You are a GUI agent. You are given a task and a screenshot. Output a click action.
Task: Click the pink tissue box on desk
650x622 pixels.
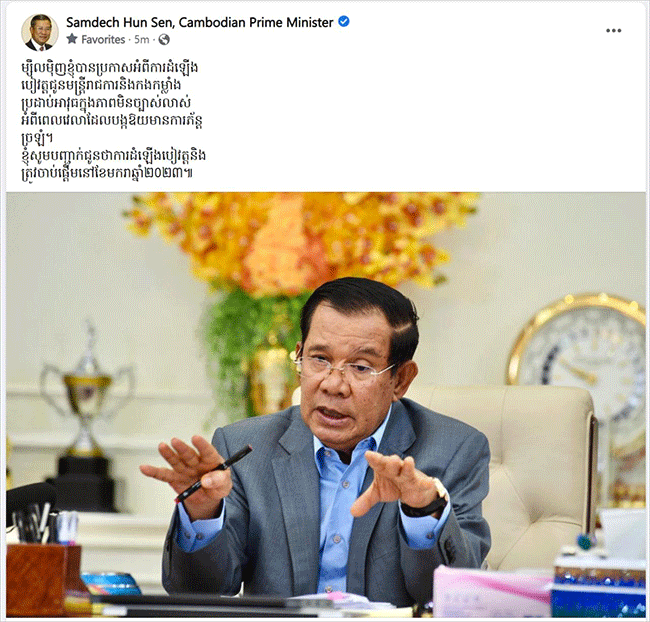pos(491,591)
